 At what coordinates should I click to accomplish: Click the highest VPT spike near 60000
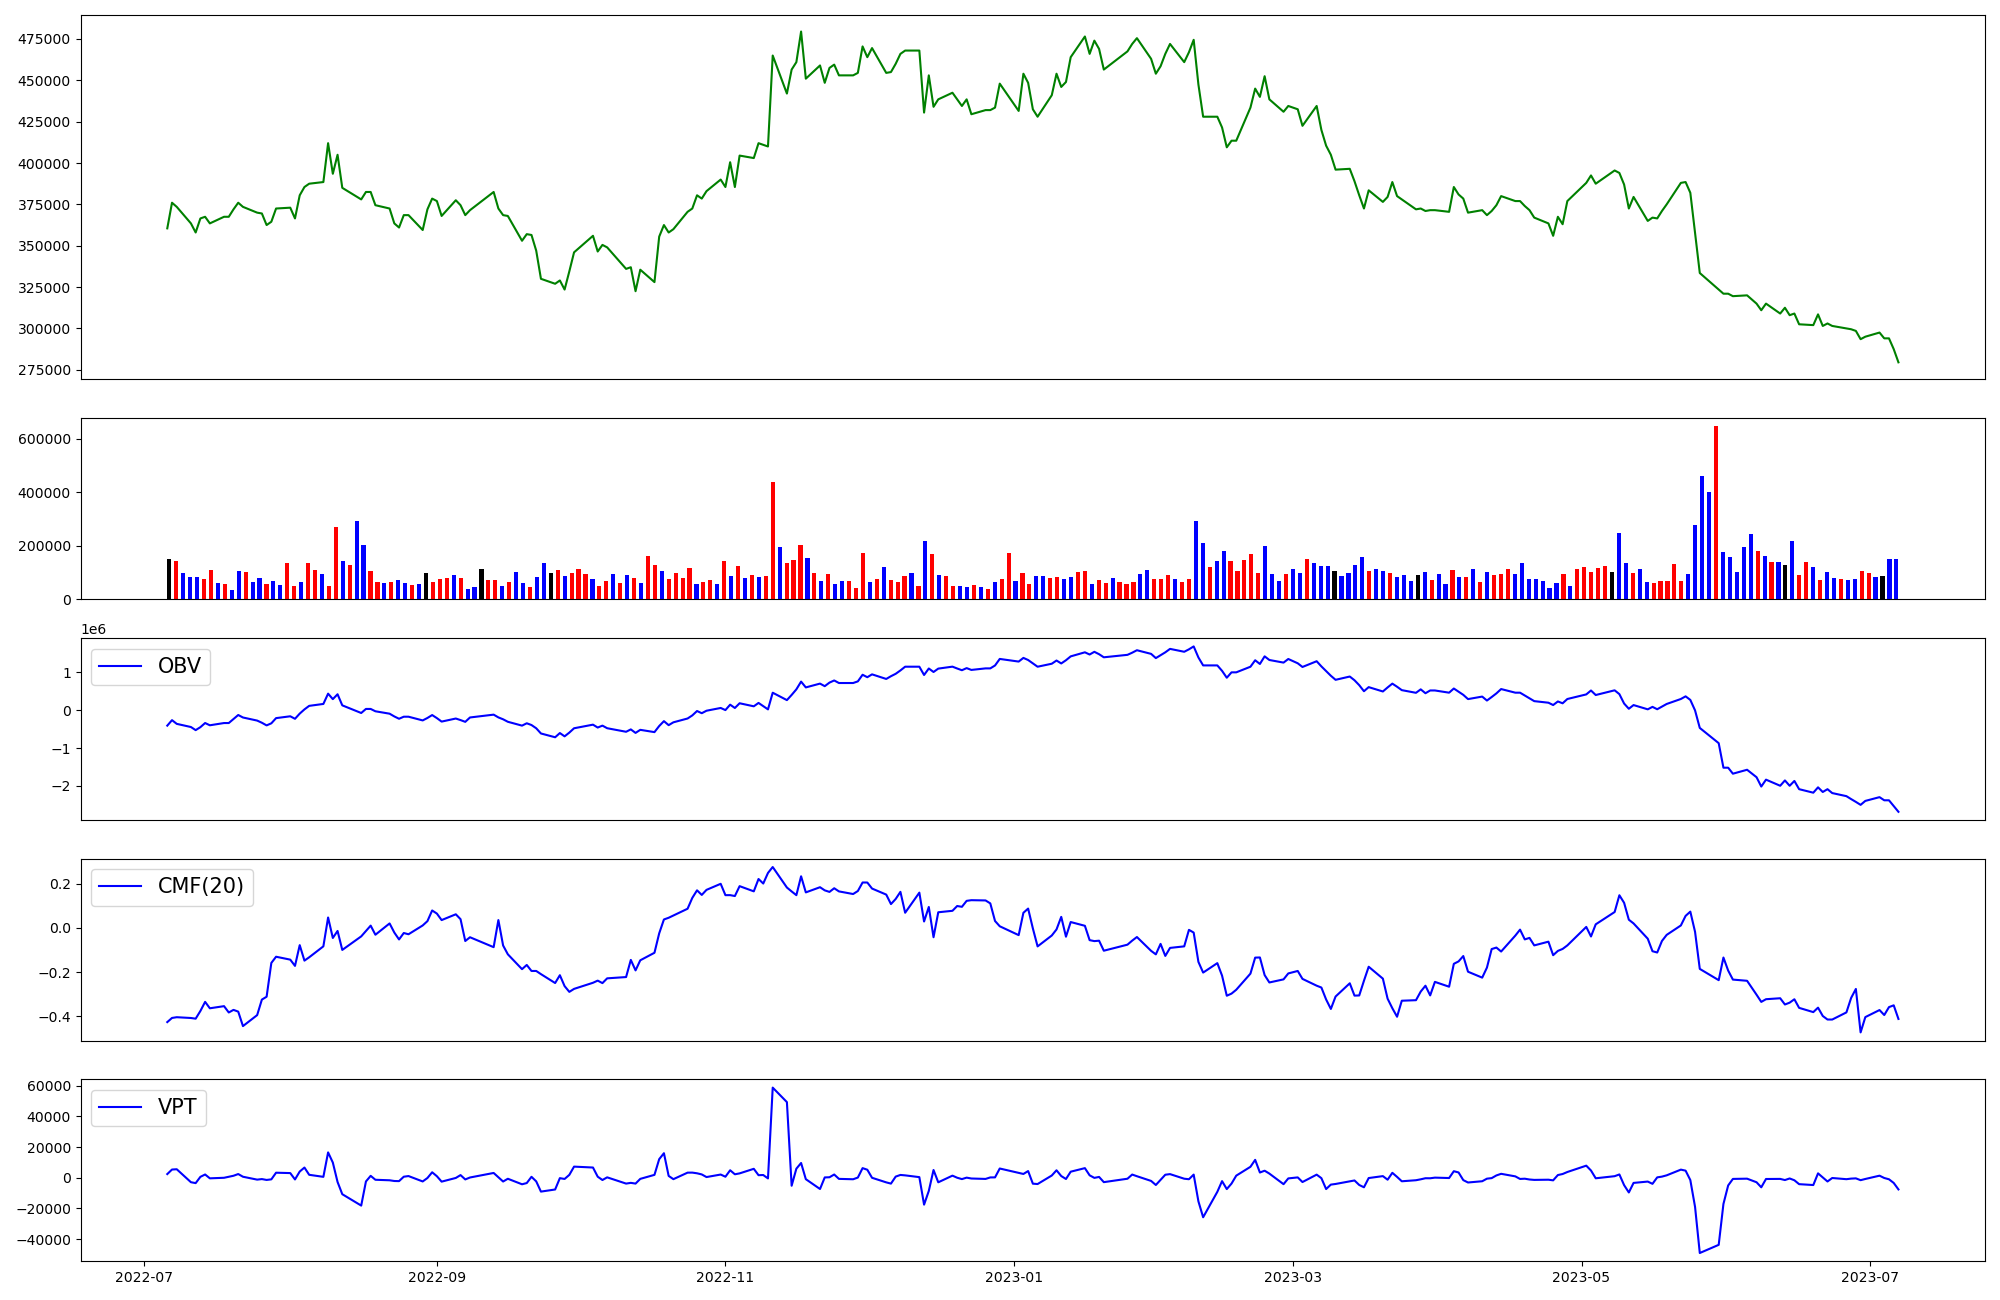773,1088
